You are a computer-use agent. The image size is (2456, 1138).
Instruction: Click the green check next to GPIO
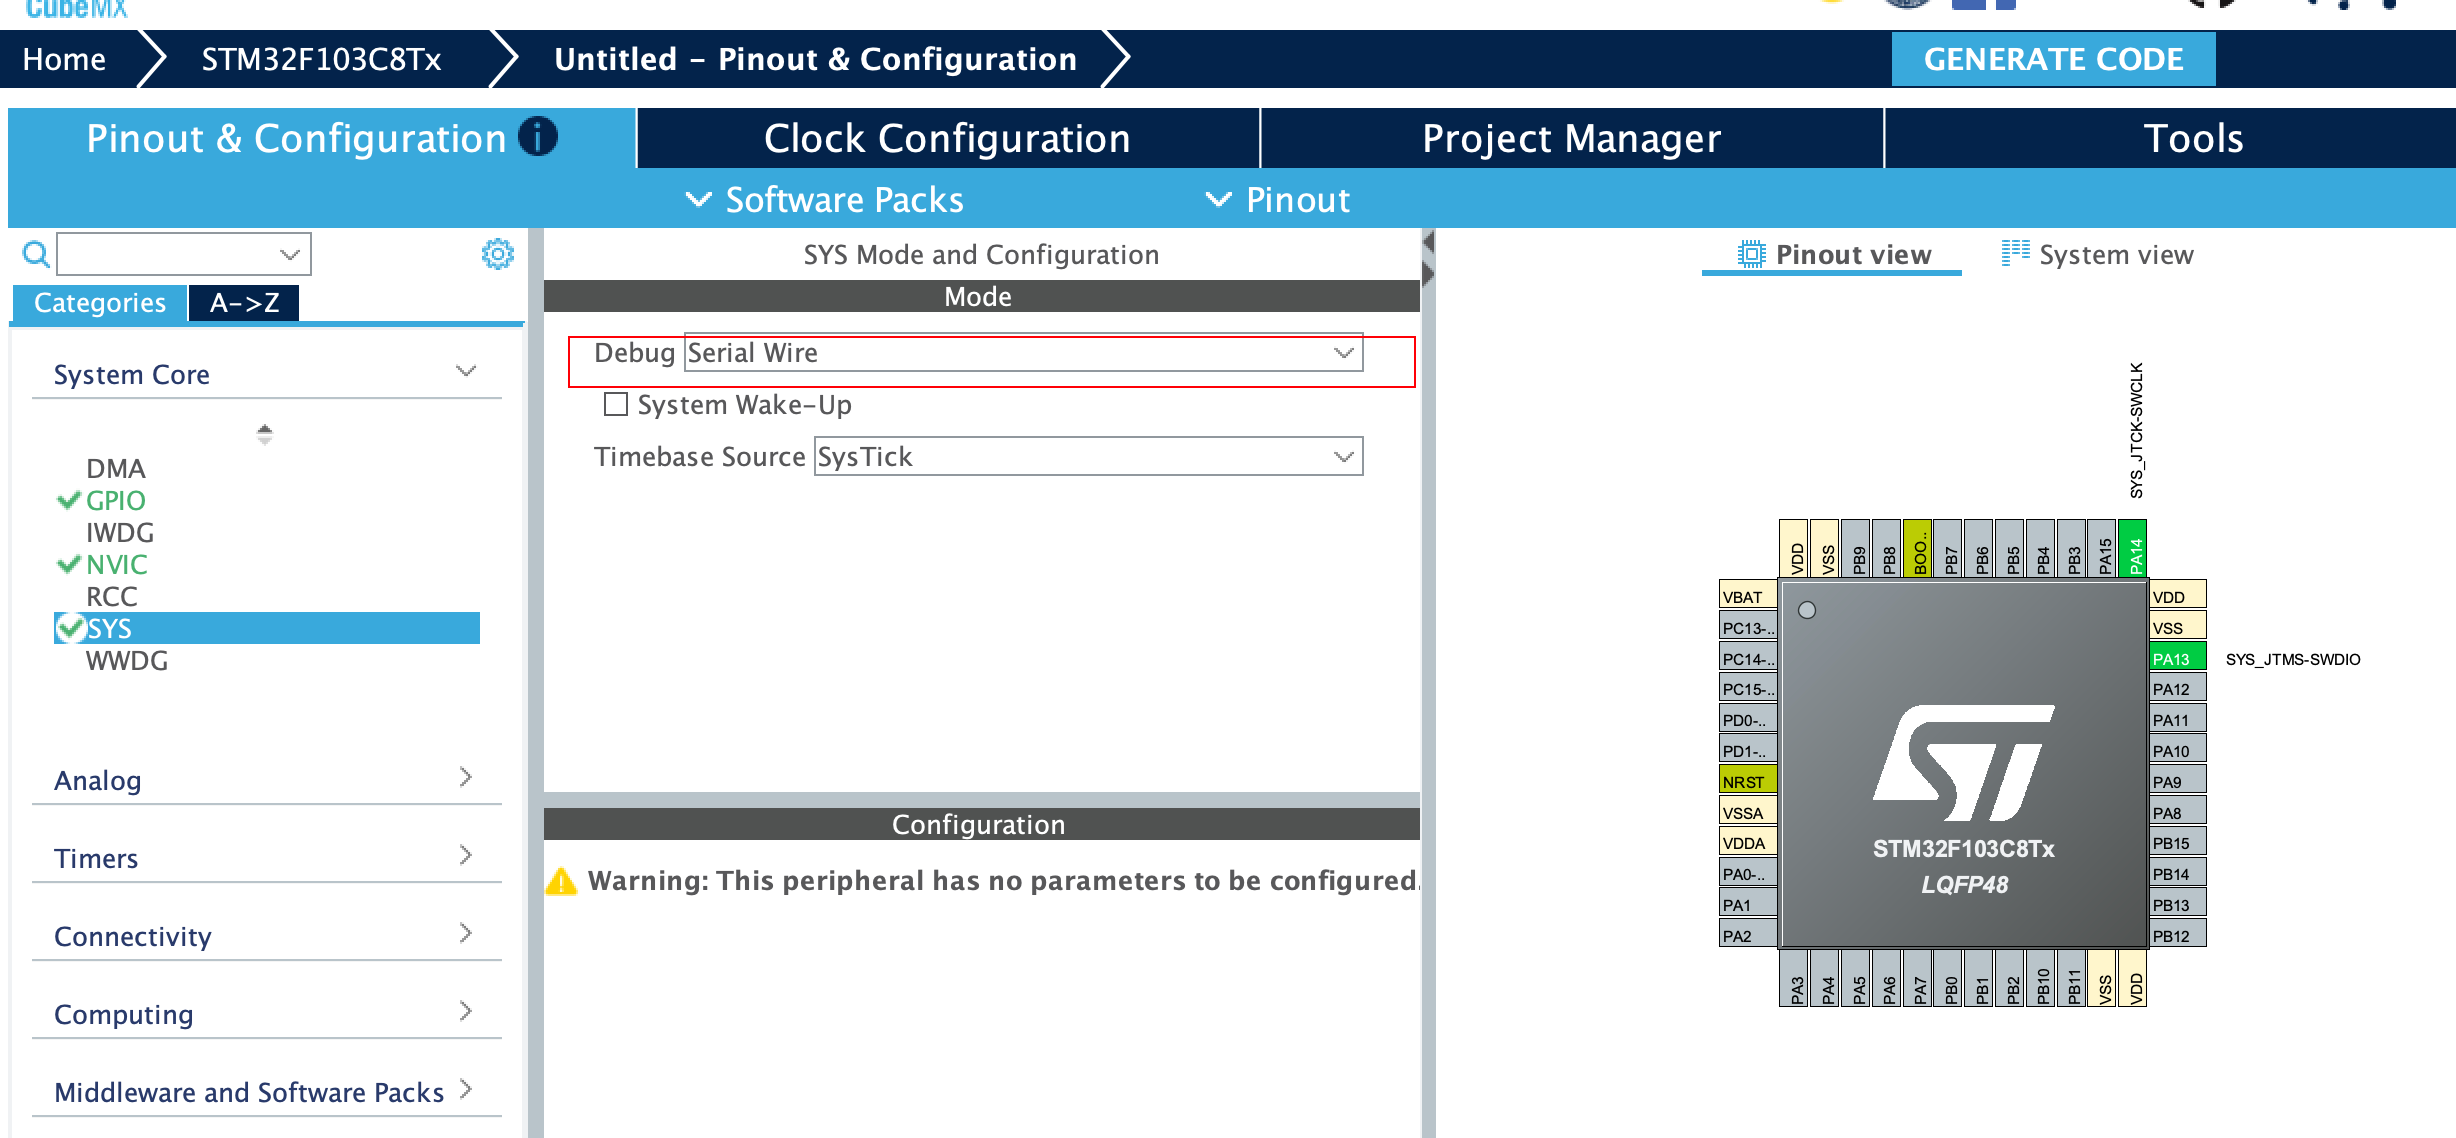coord(68,500)
